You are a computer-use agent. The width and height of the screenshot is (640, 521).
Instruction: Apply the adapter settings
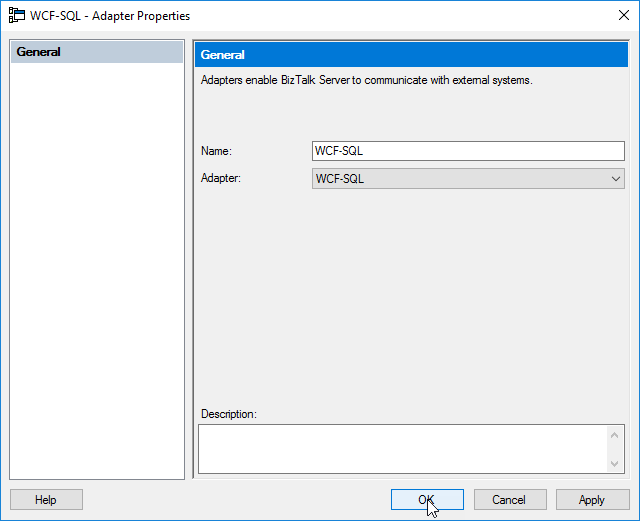(592, 500)
